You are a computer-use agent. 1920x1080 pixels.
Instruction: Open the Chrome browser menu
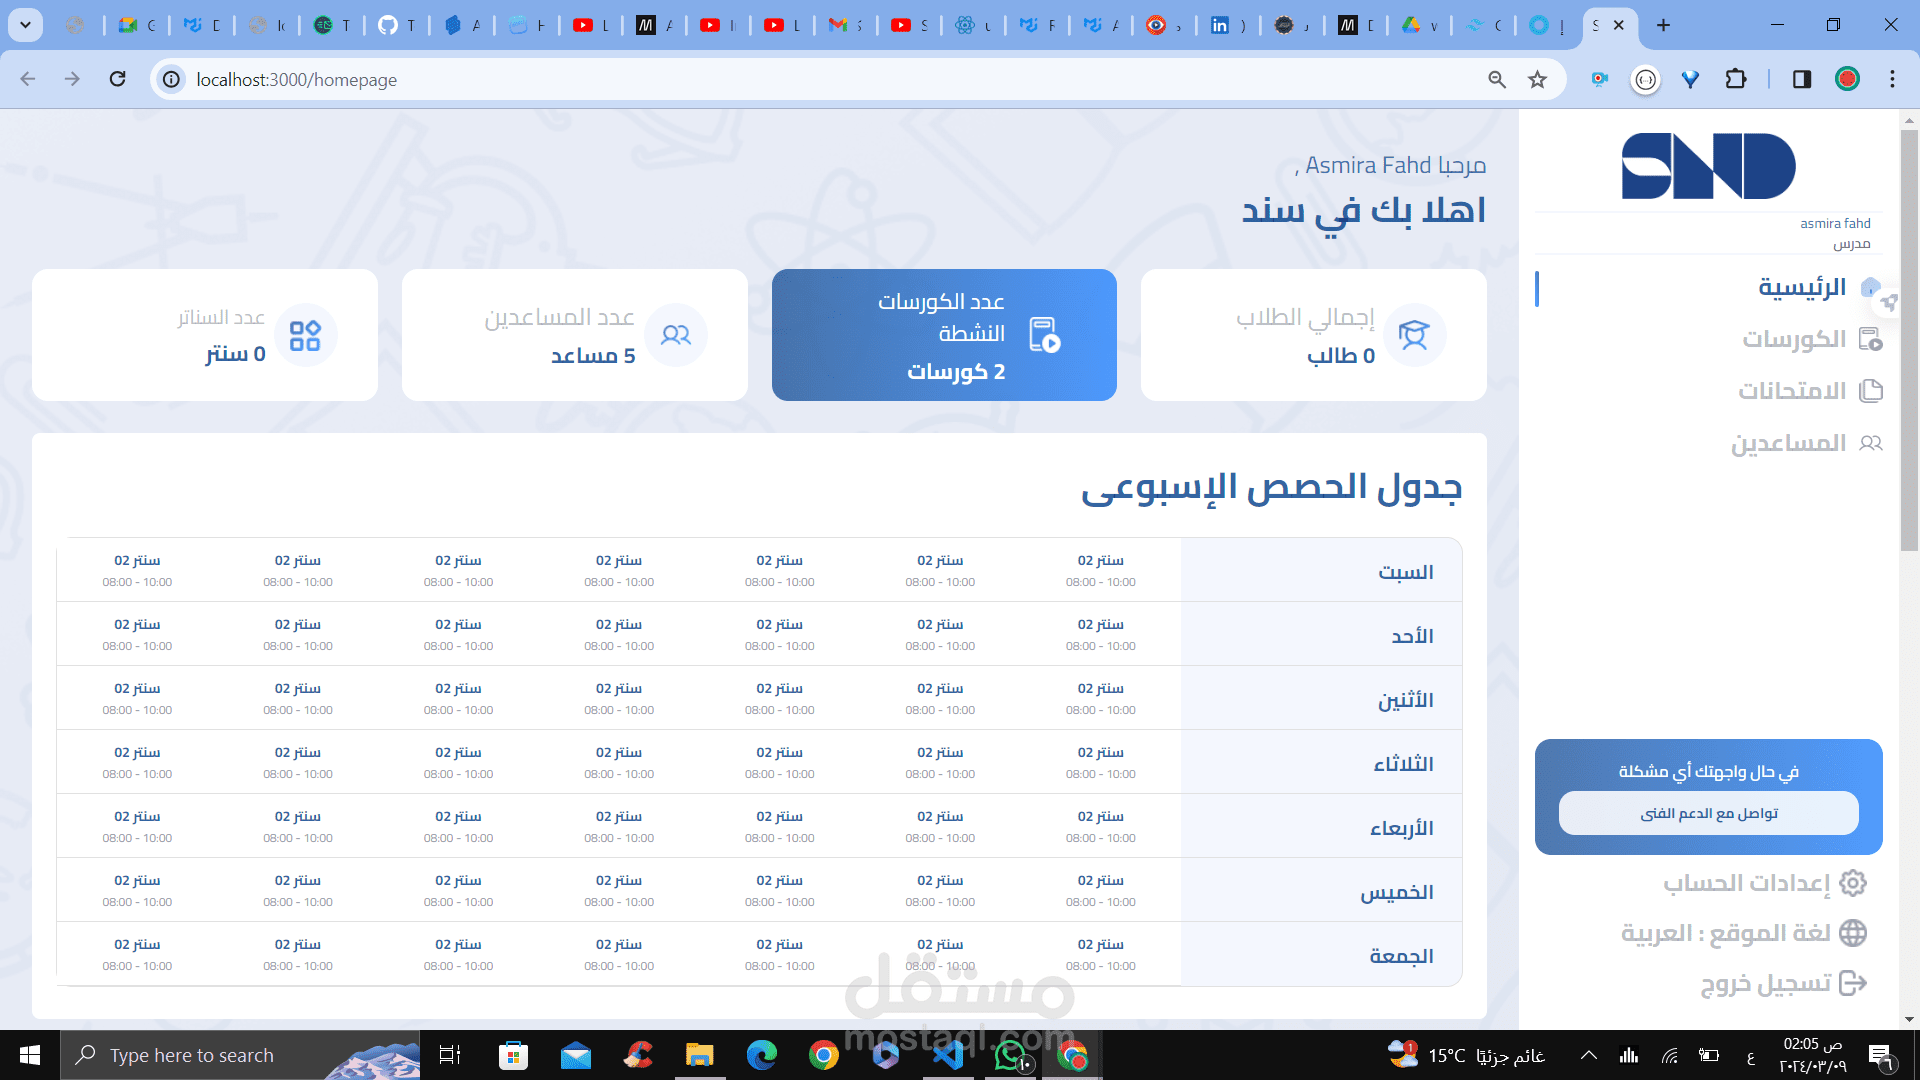coord(1892,79)
